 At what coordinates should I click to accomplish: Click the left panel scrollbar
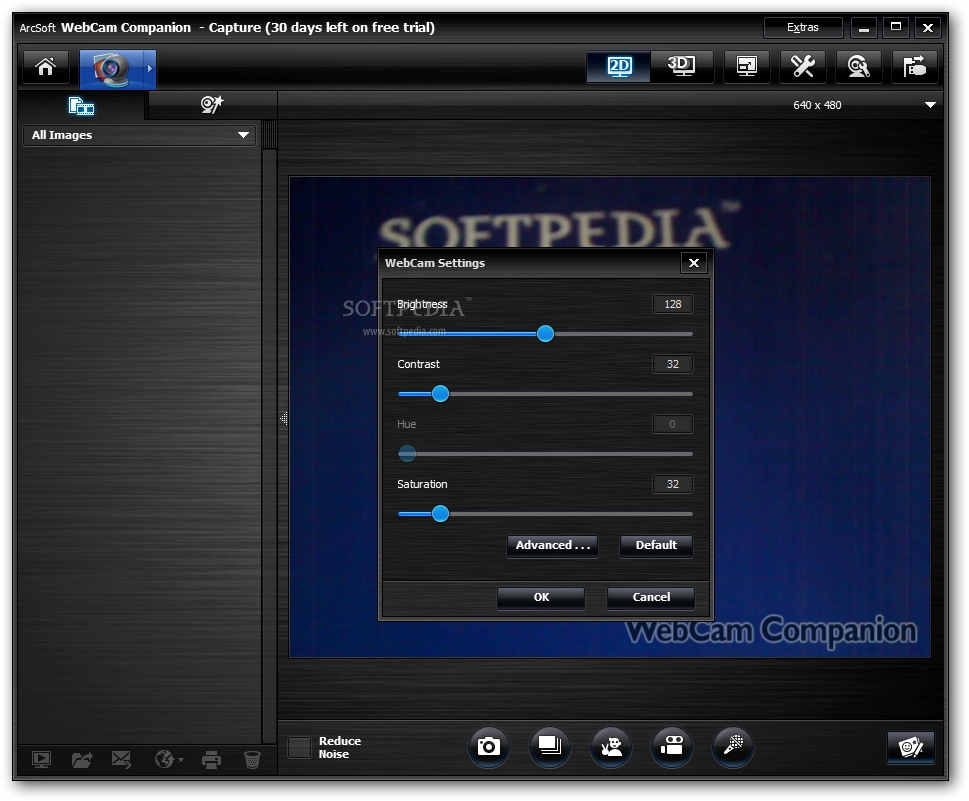click(x=269, y=433)
